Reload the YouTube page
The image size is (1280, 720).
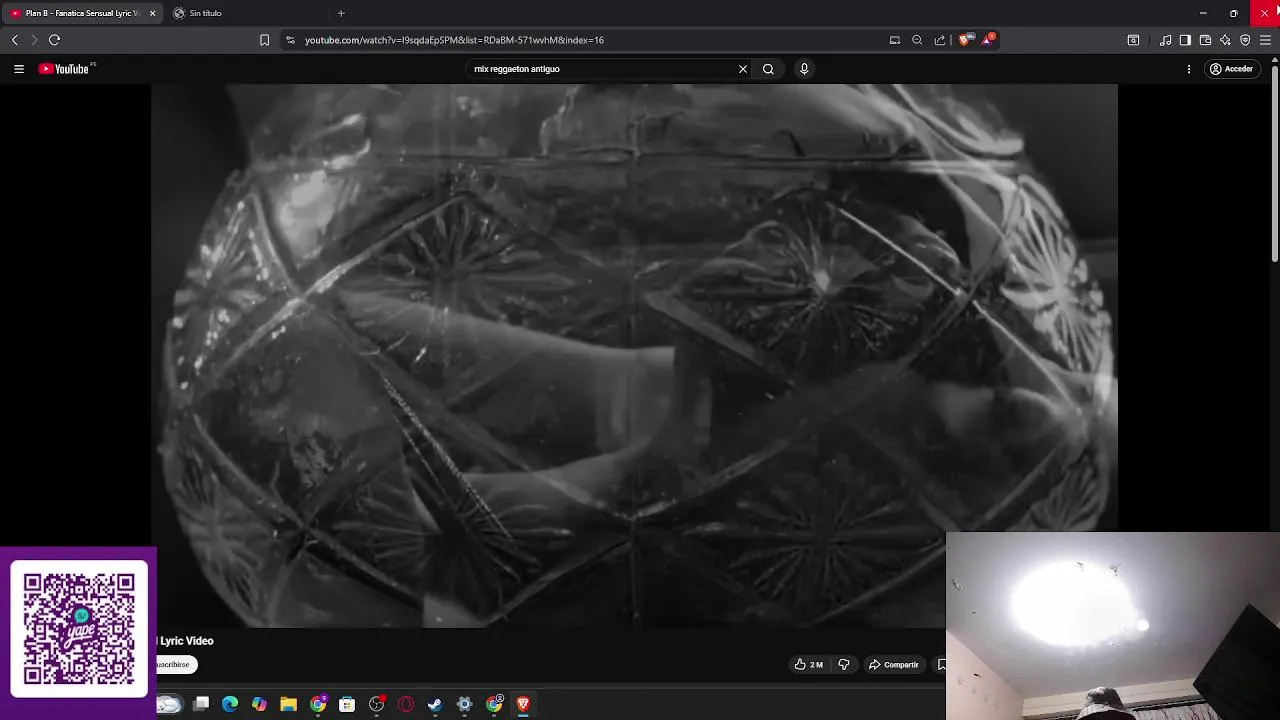point(55,40)
